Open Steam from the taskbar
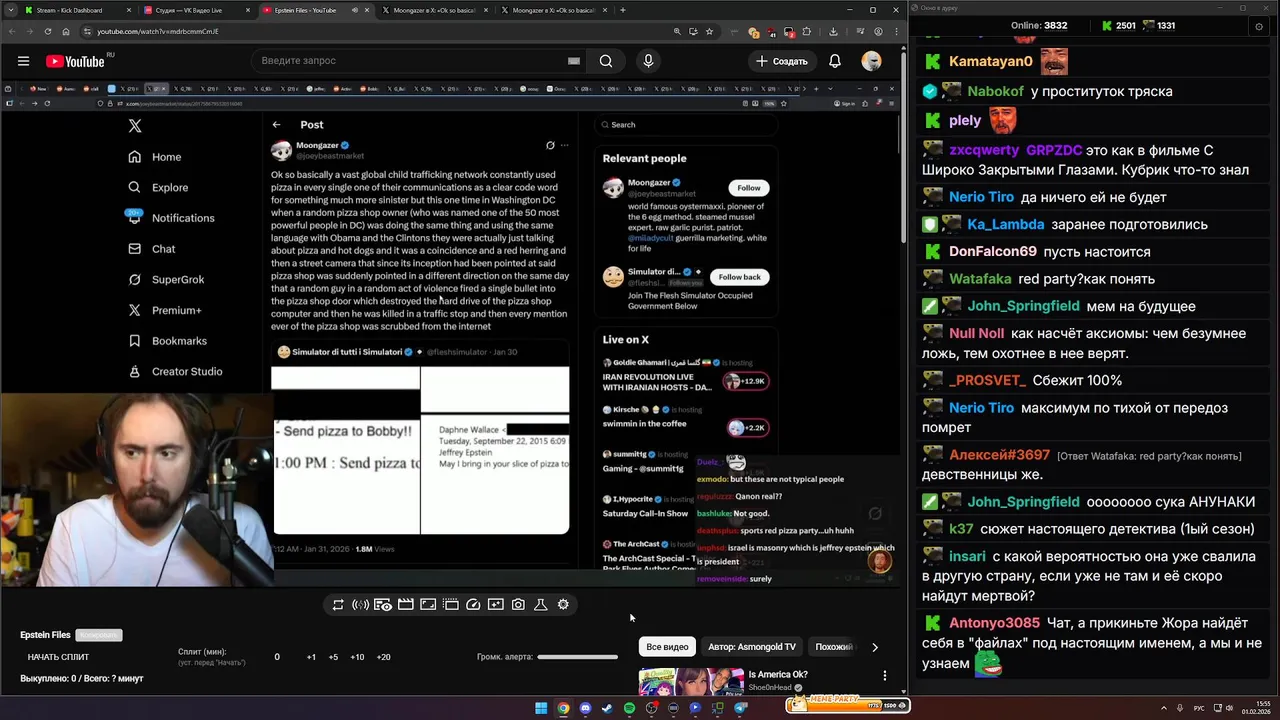 [607, 708]
